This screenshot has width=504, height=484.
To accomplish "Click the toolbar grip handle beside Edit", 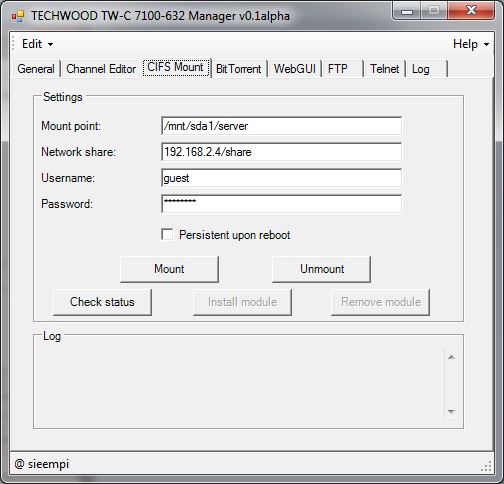I will (13, 43).
